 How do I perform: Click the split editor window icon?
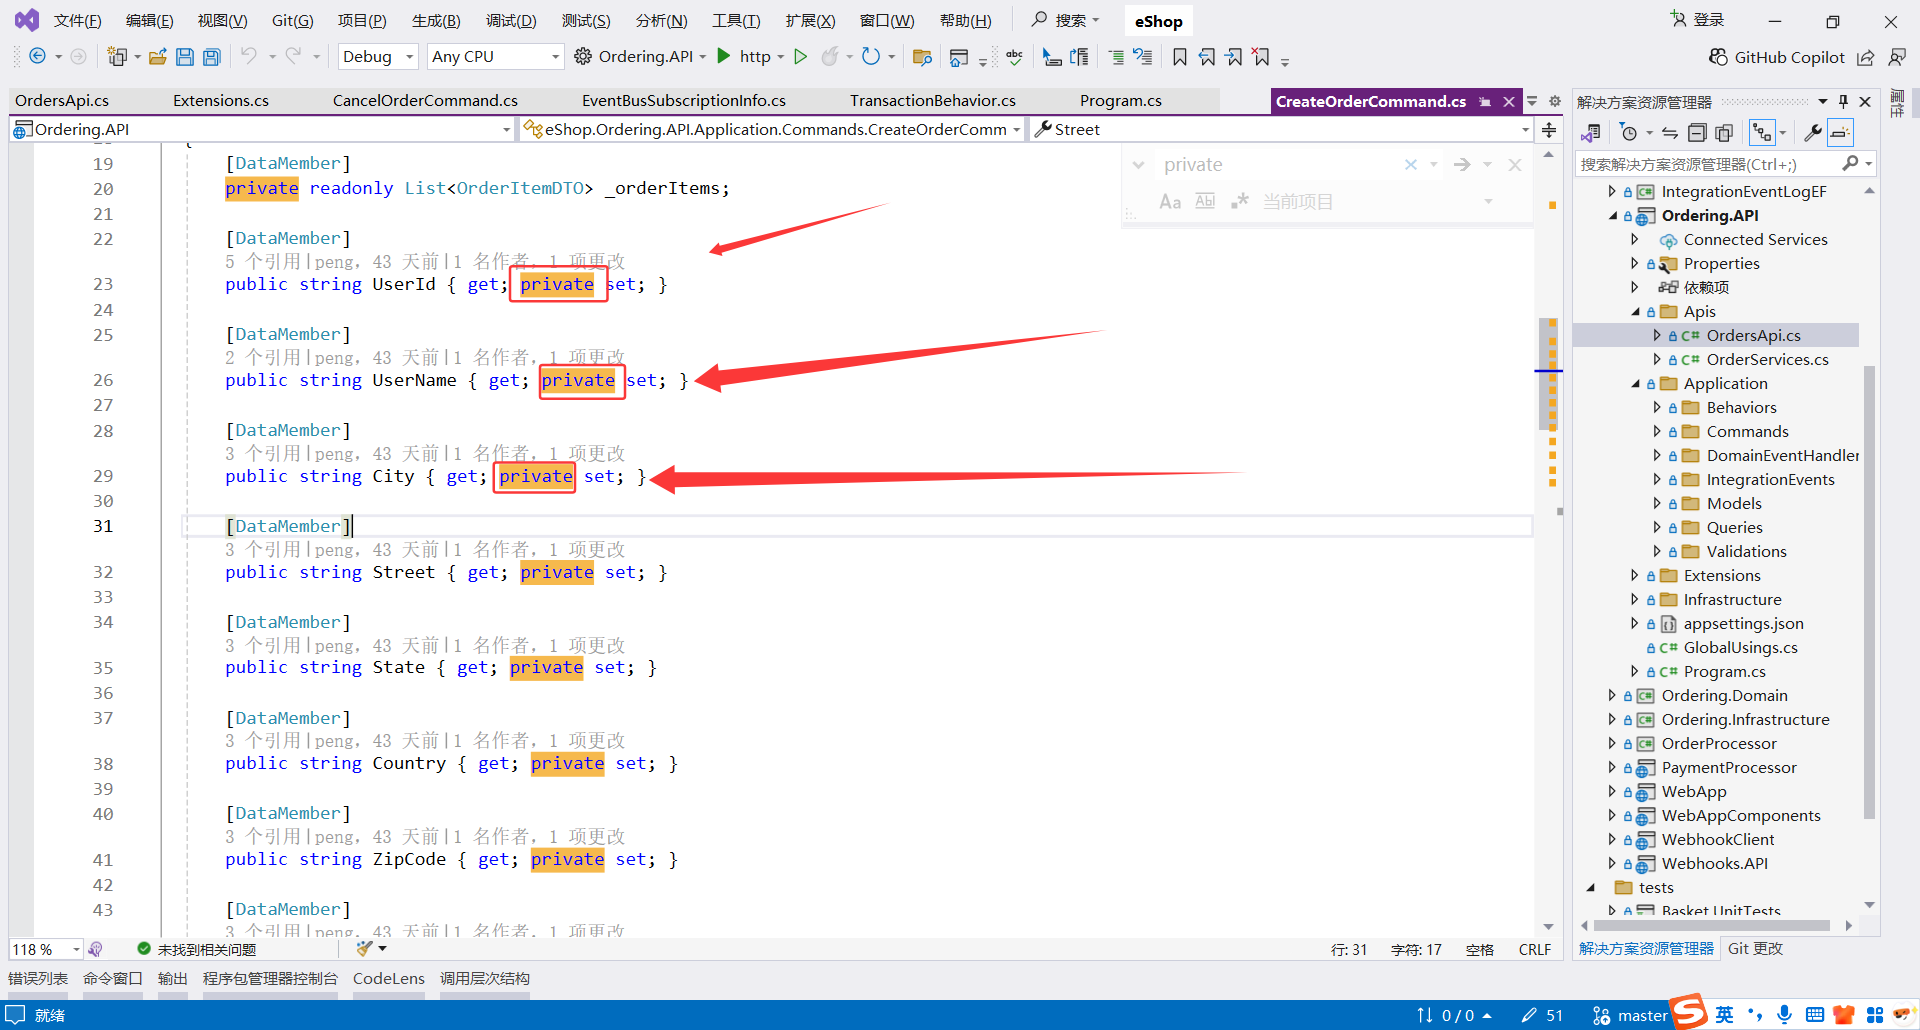(1549, 130)
